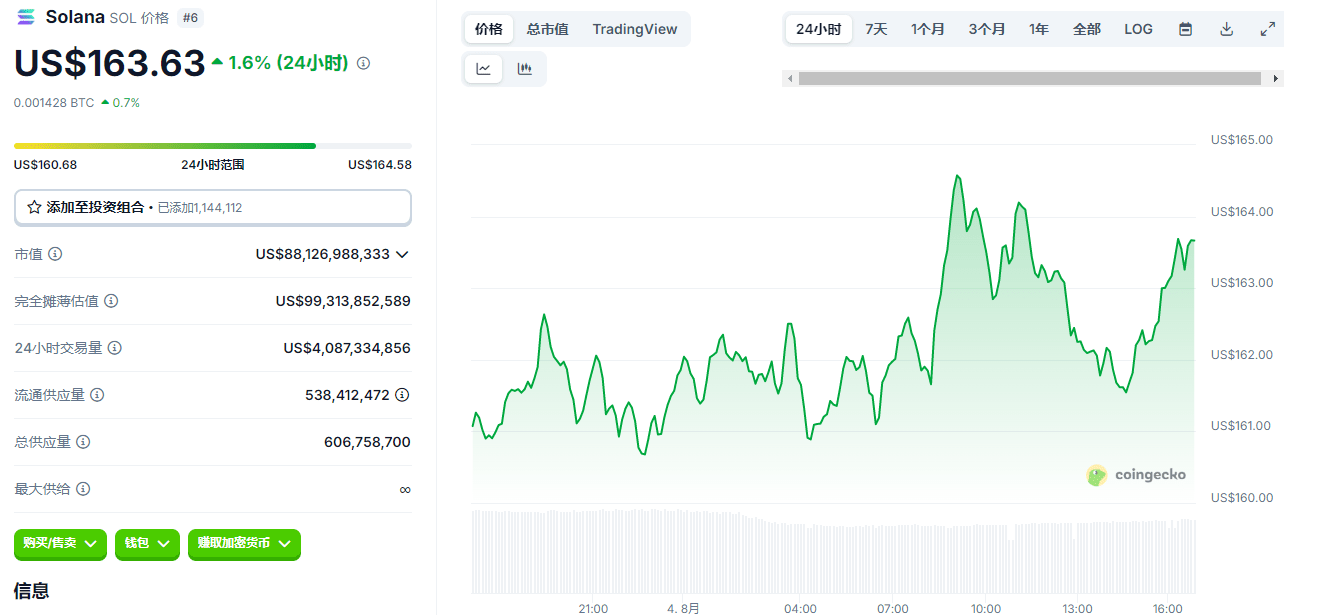Screen dimensions: 1321x615
Task: Click the 606,758,700 total supply value
Action: coord(367,442)
